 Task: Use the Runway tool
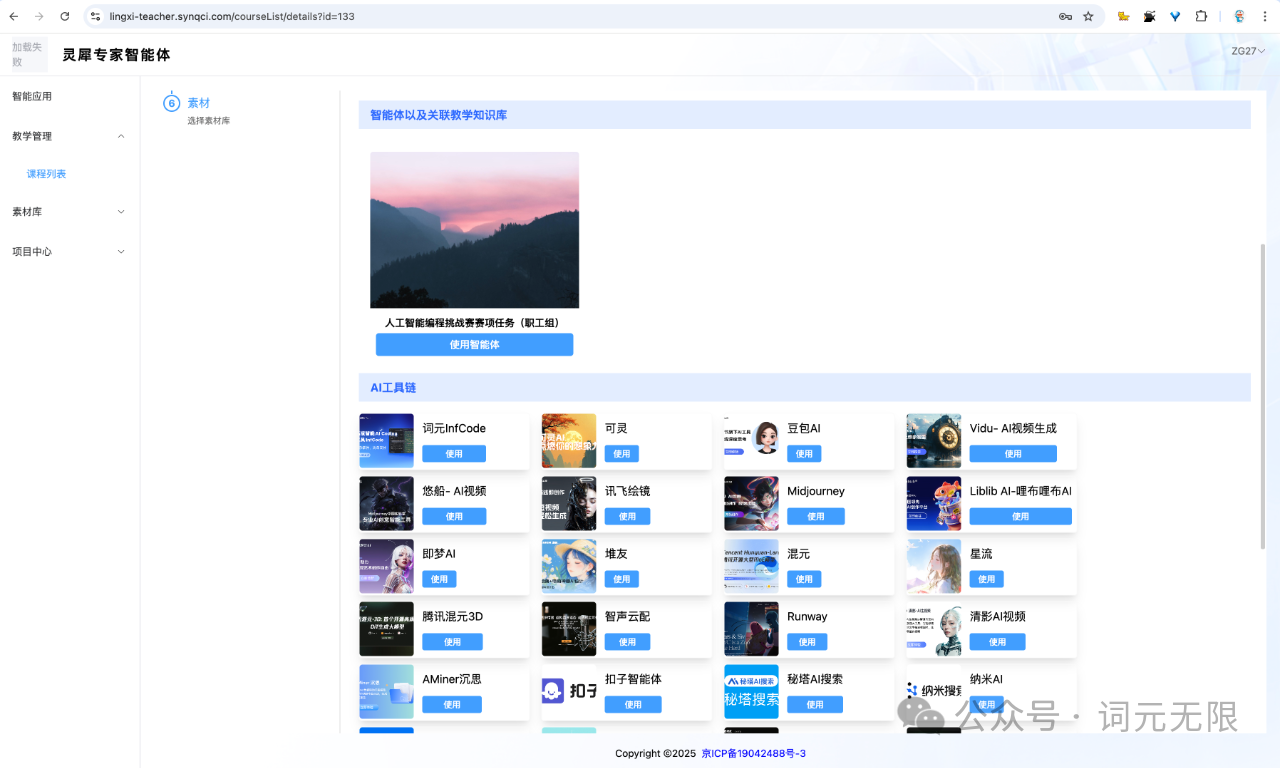coord(807,642)
